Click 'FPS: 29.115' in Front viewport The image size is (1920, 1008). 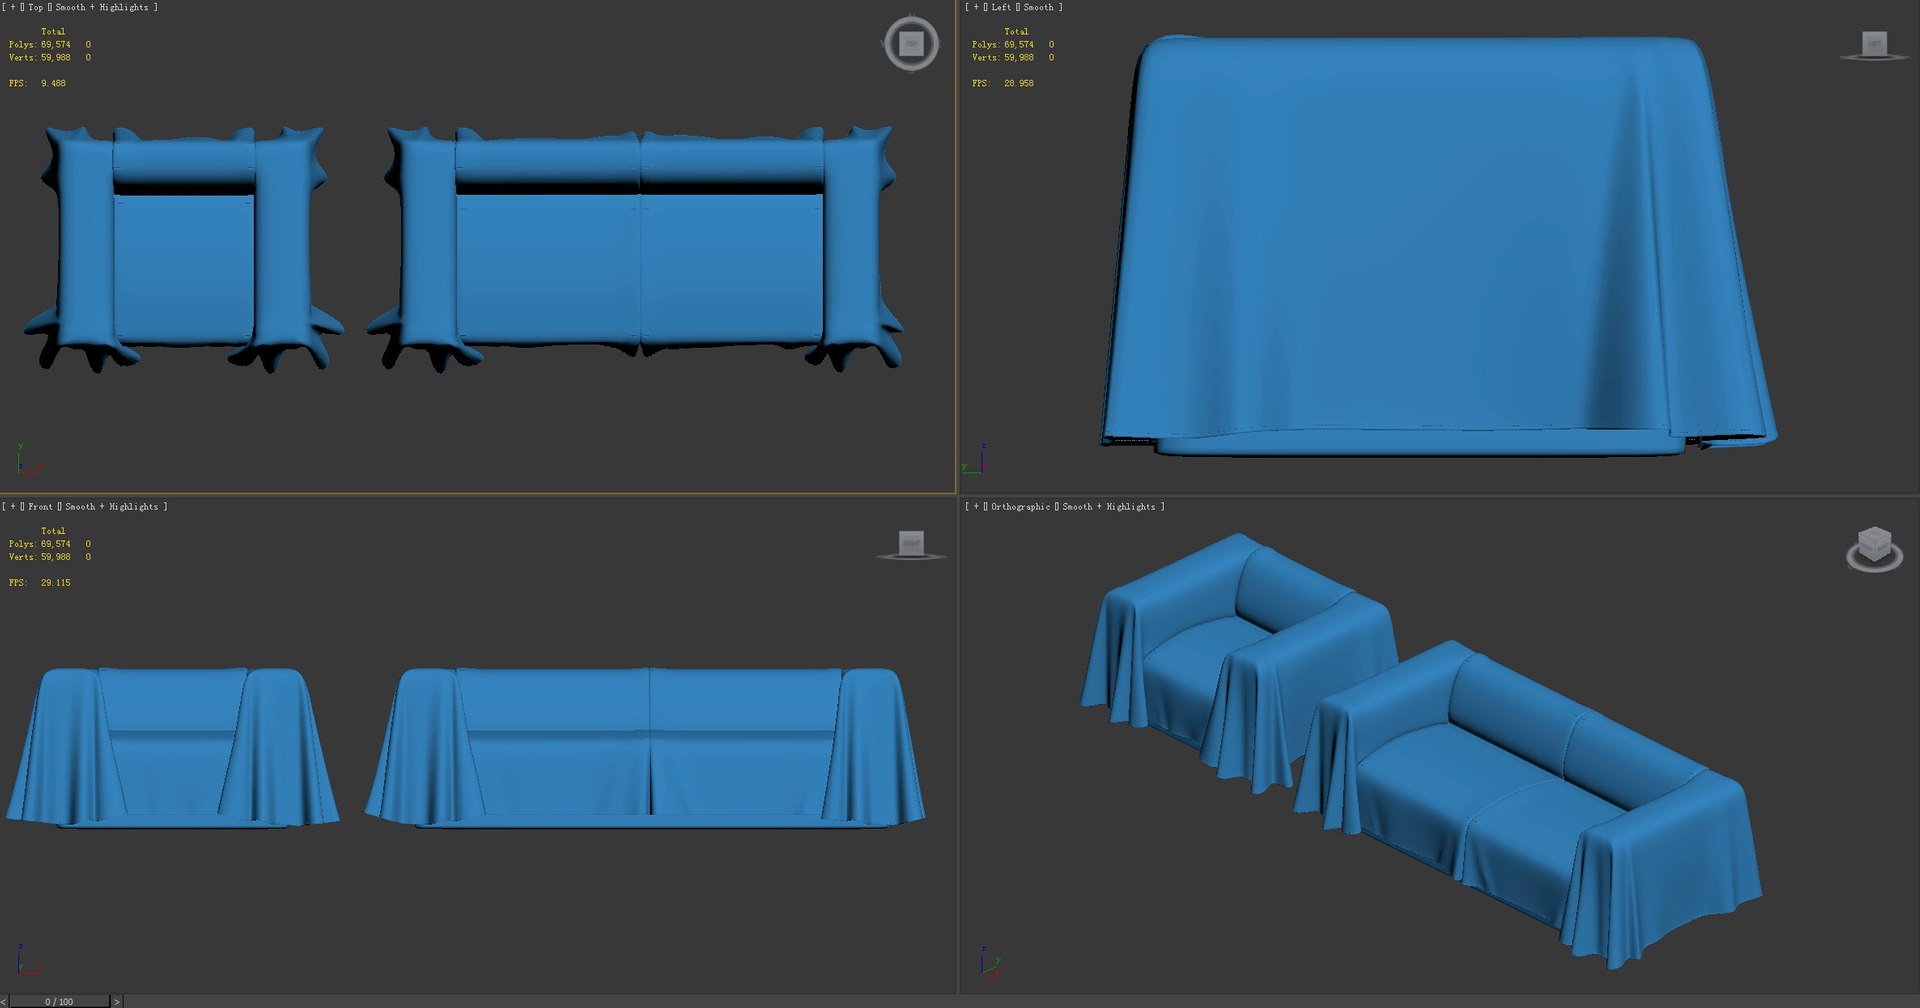click(x=40, y=583)
